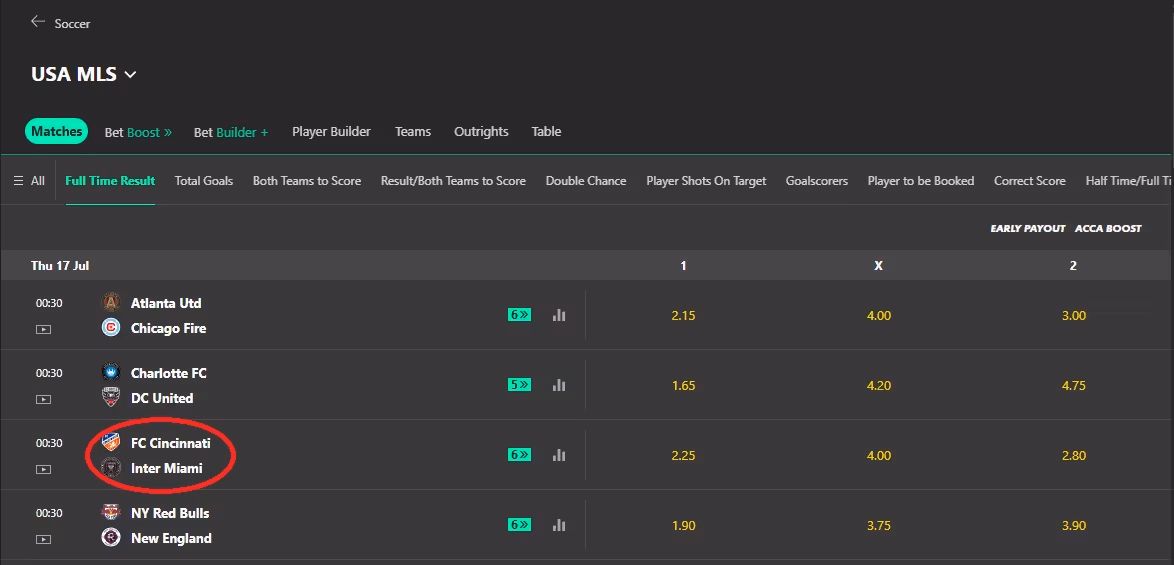Click live stream icon for Atlanta Utd match
This screenshot has height=565, width=1174.
point(43,329)
